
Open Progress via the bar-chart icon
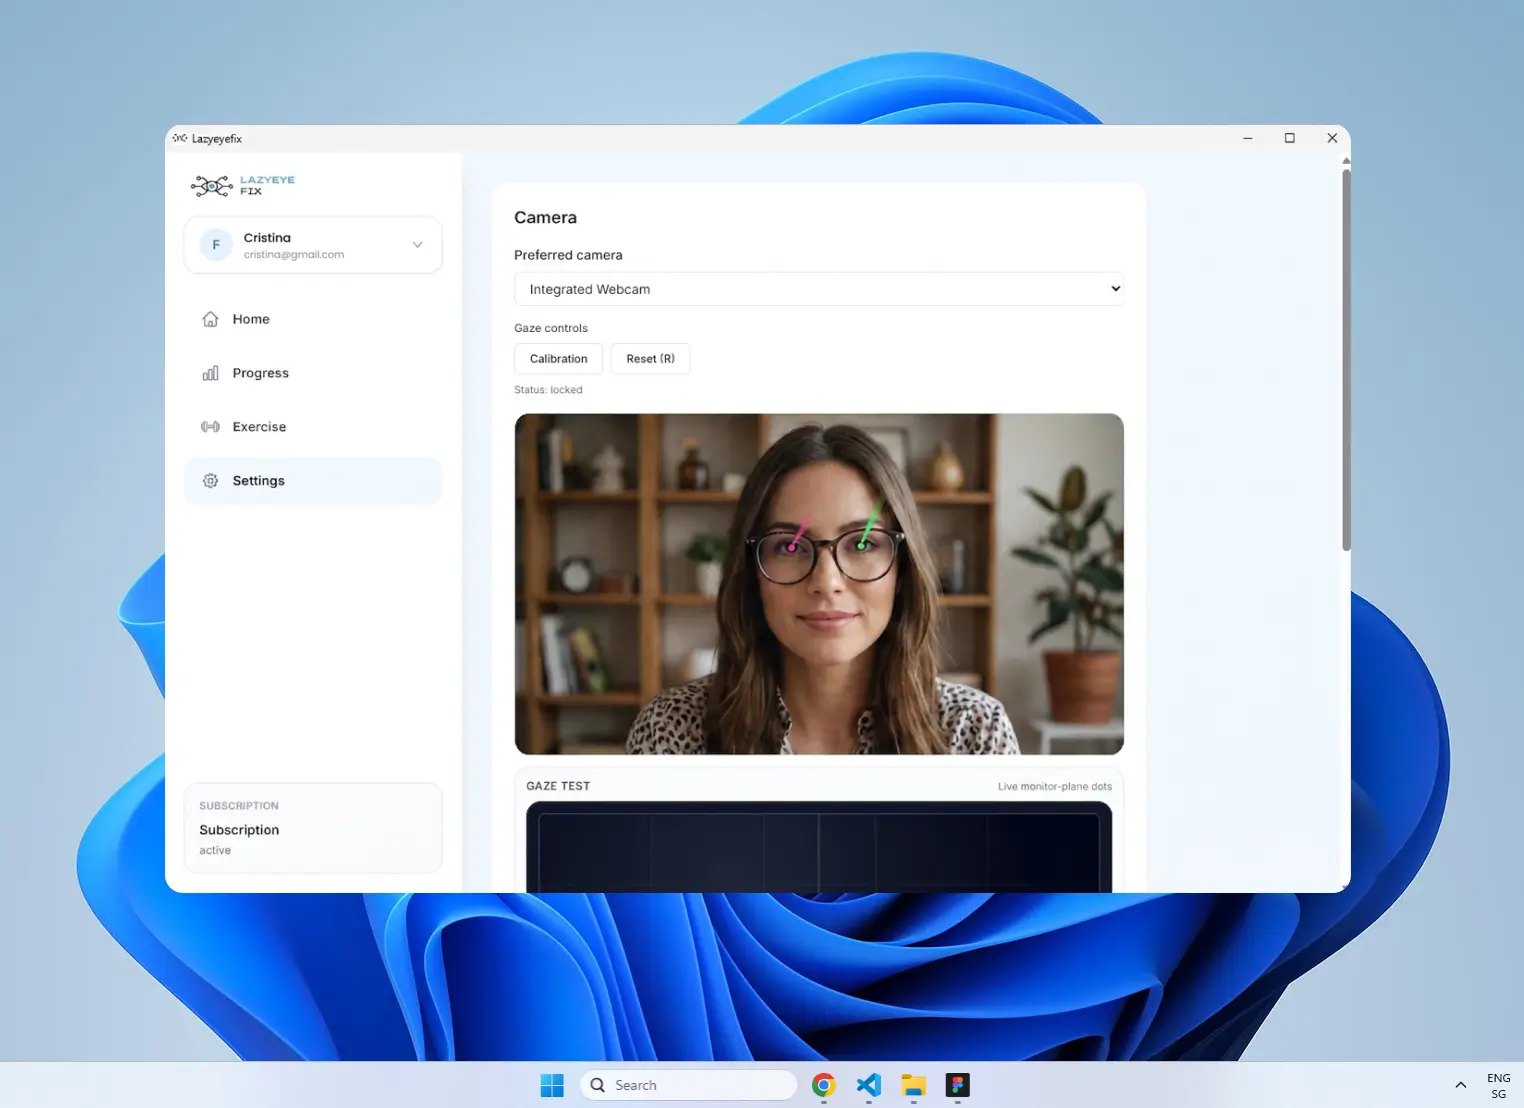pyautogui.click(x=210, y=372)
